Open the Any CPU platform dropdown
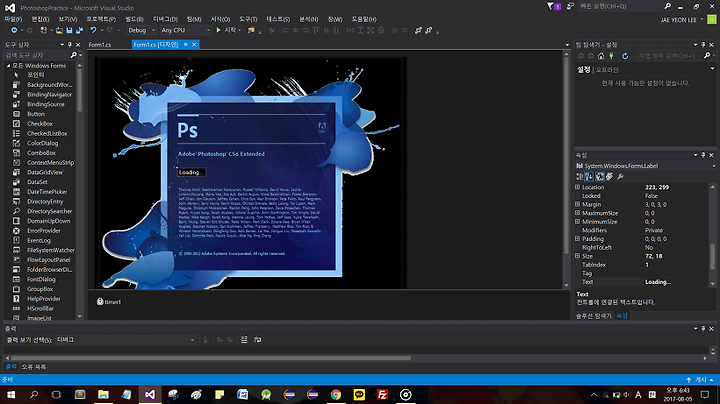This screenshot has height=404, width=720. point(186,30)
